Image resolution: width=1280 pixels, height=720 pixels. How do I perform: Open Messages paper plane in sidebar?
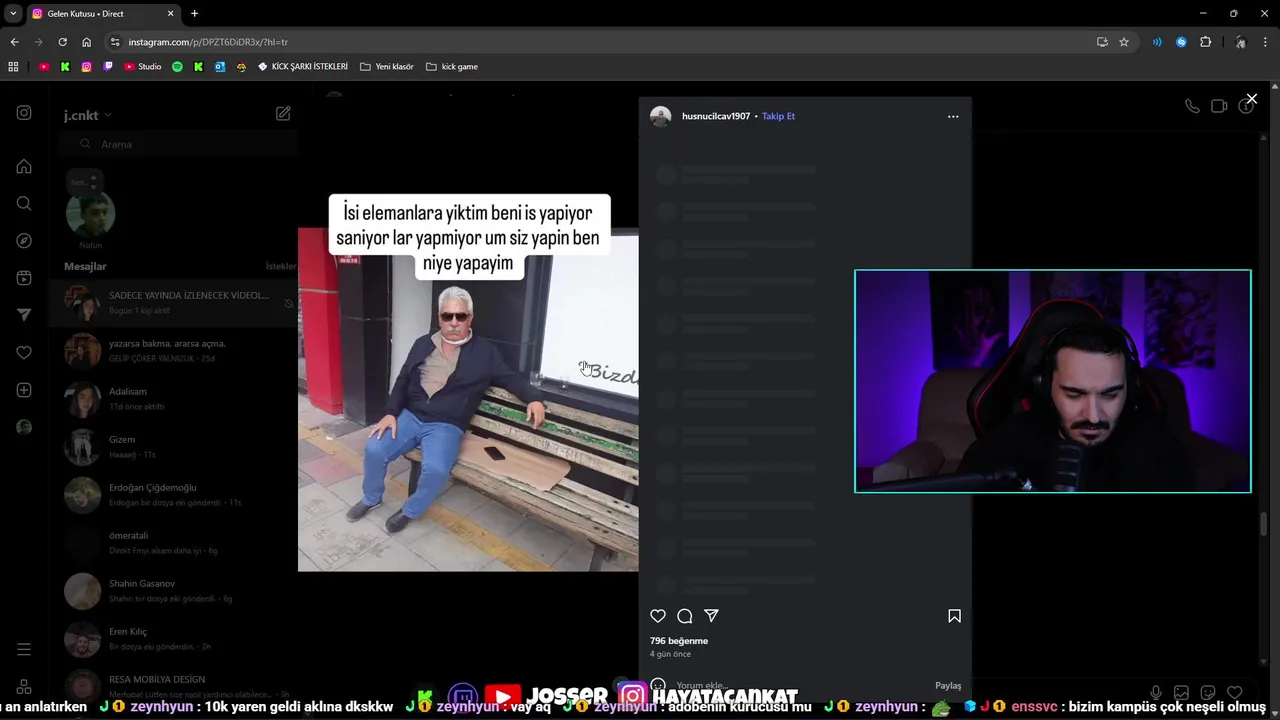(24, 315)
